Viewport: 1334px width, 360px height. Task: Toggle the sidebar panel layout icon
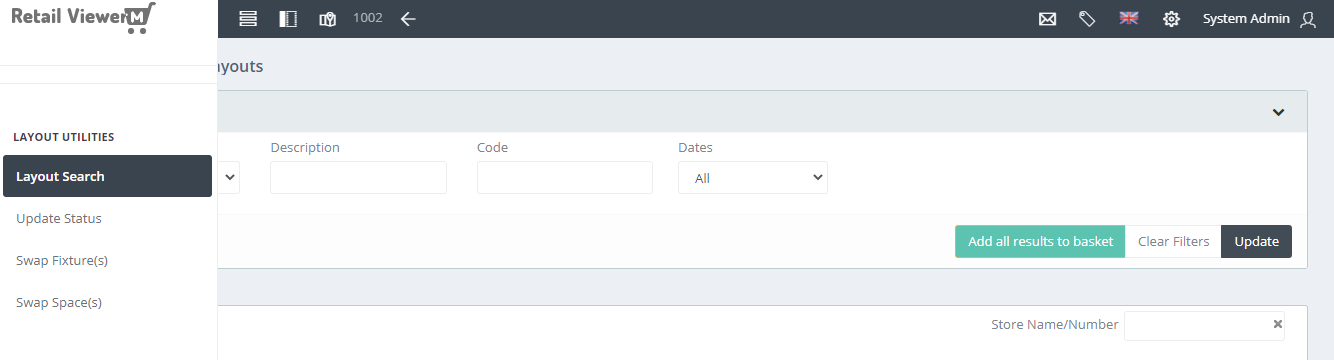coord(288,19)
